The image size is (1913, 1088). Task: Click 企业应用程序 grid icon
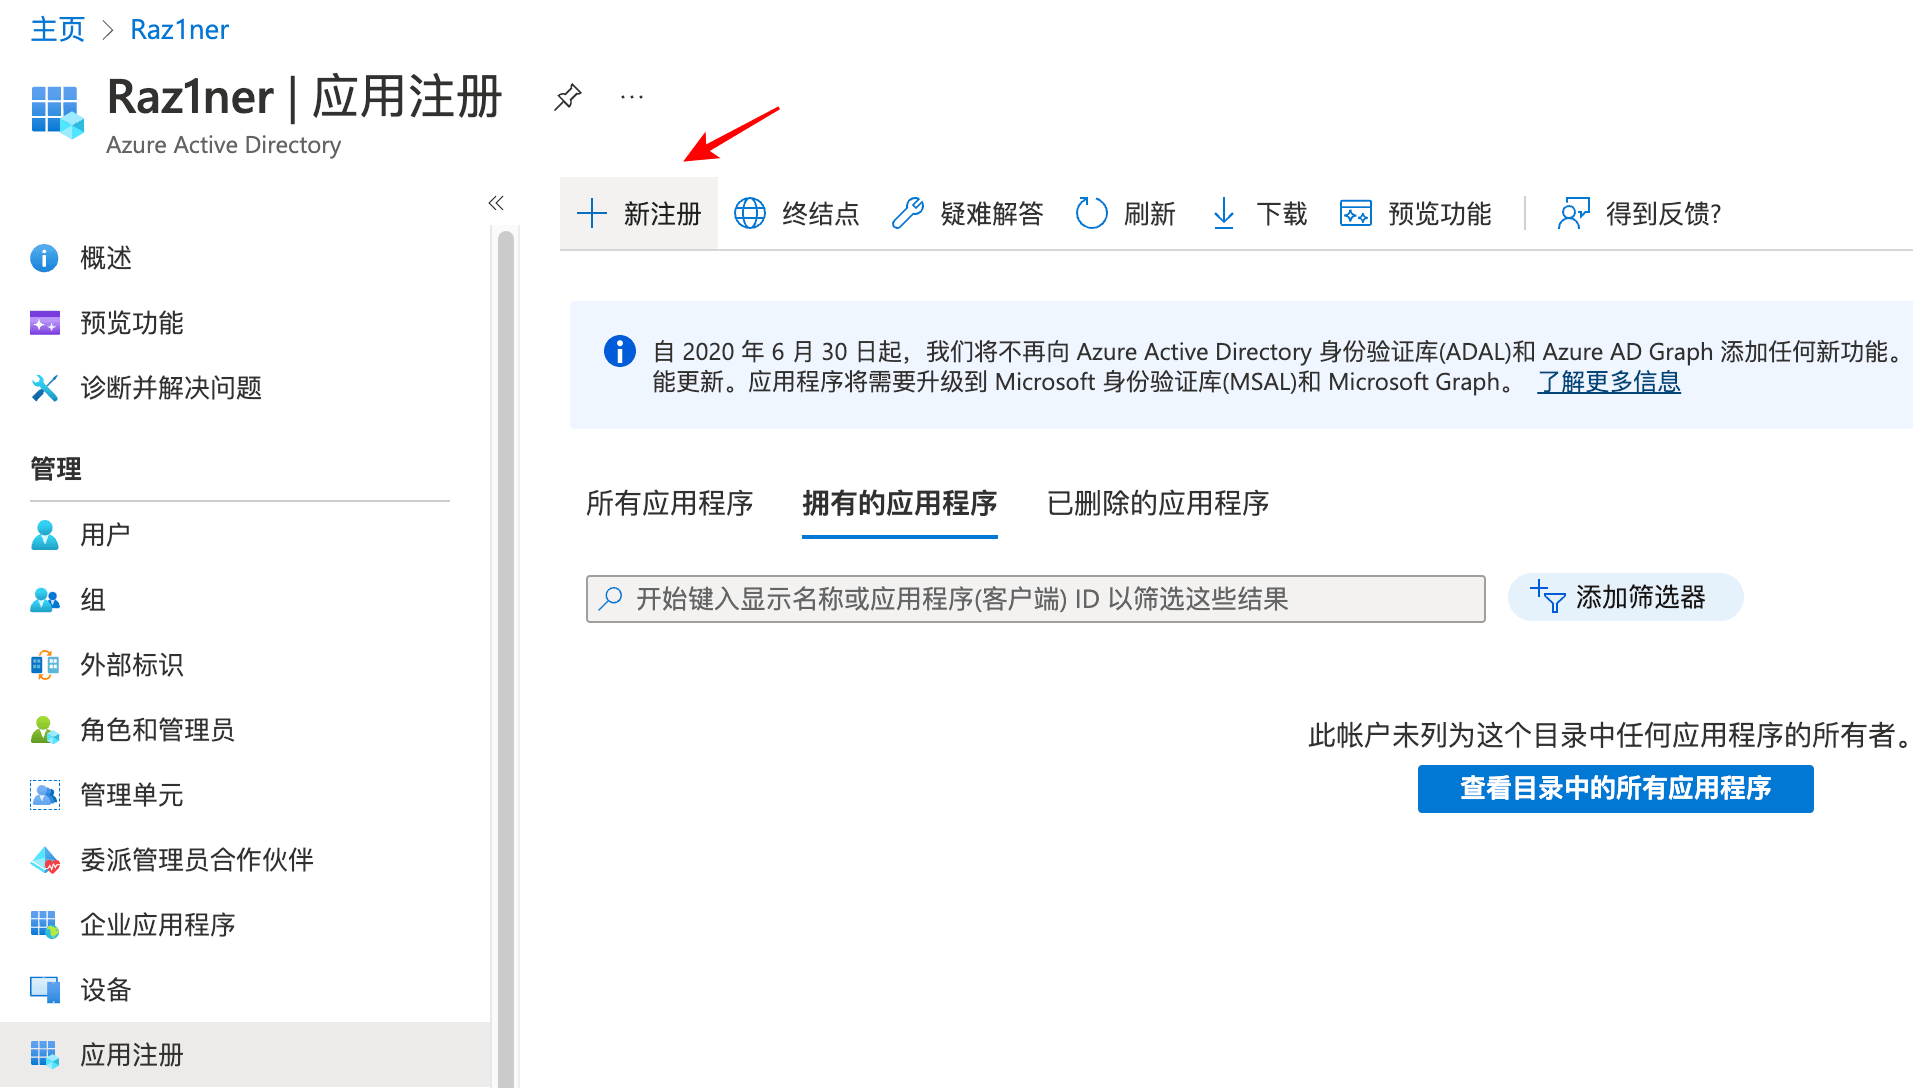click(x=44, y=925)
